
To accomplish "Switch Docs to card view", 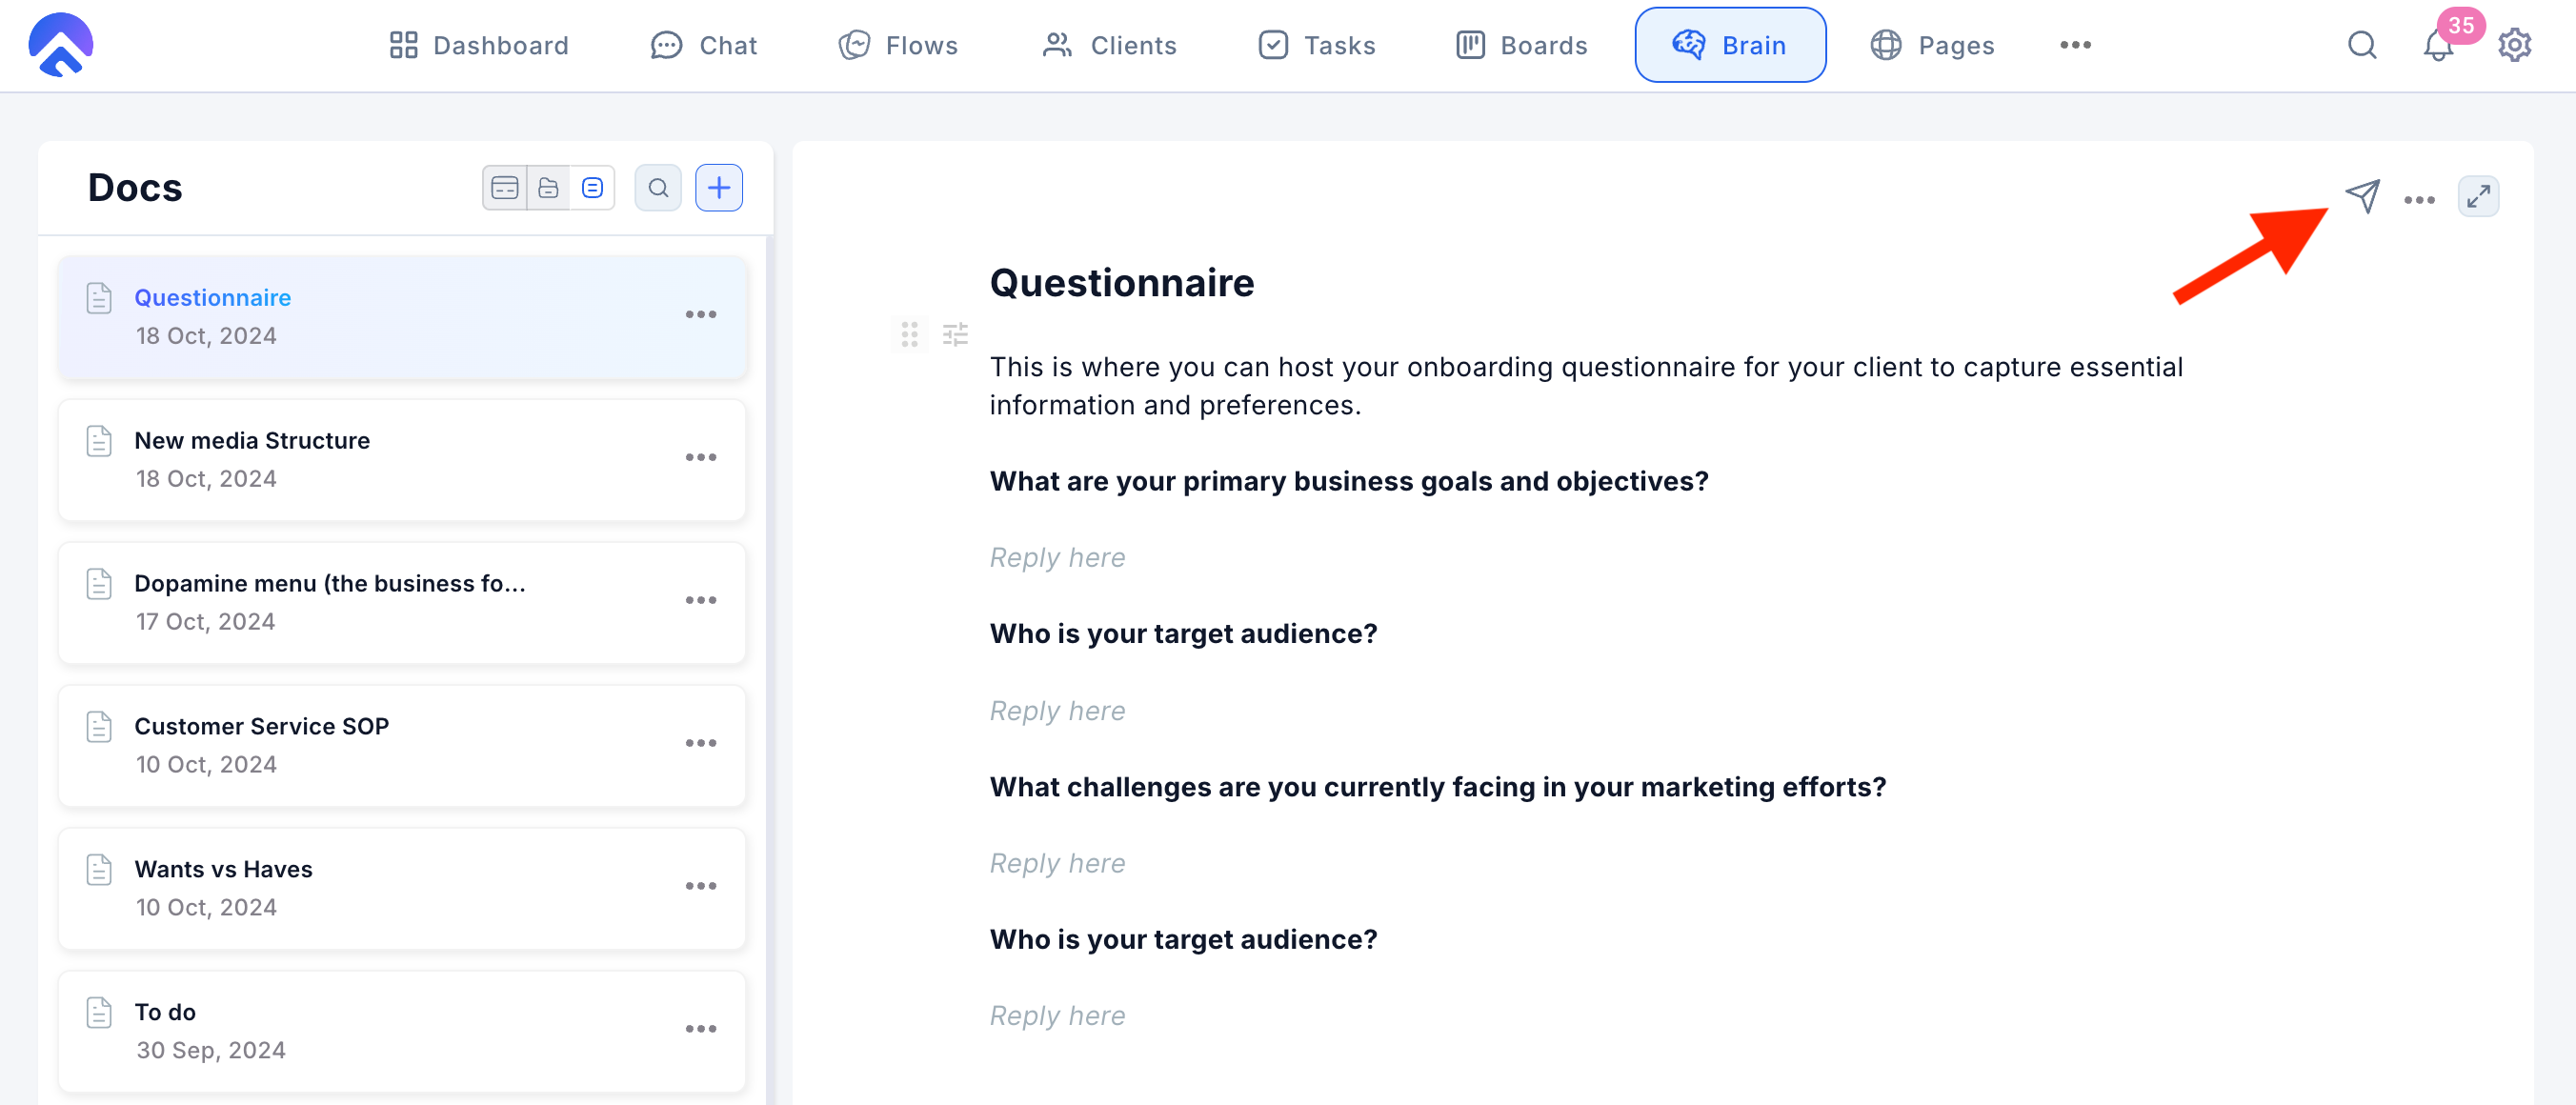I will click(505, 188).
